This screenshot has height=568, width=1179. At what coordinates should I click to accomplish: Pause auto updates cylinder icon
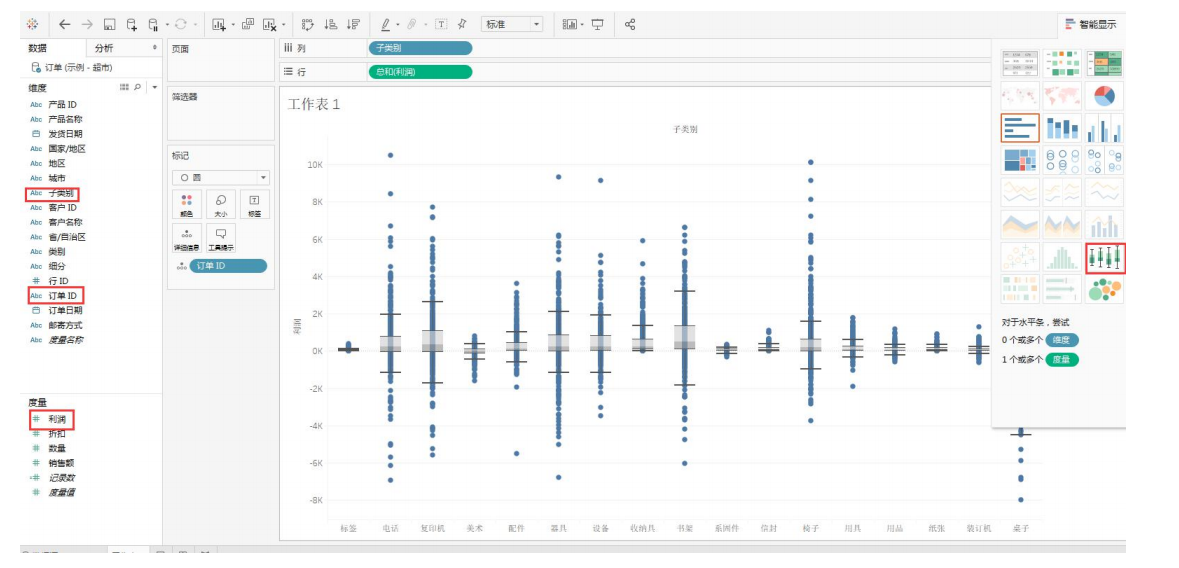[153, 24]
